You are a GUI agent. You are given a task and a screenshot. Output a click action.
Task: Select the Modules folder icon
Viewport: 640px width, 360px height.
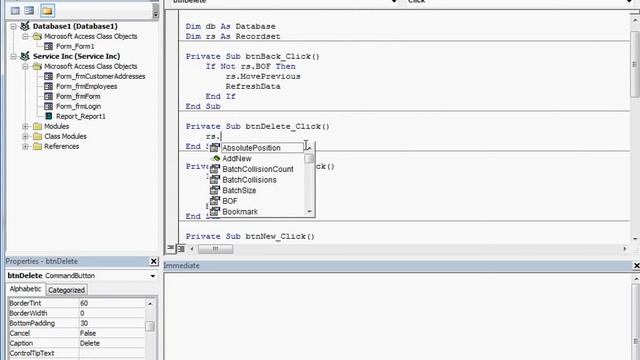click(38, 126)
